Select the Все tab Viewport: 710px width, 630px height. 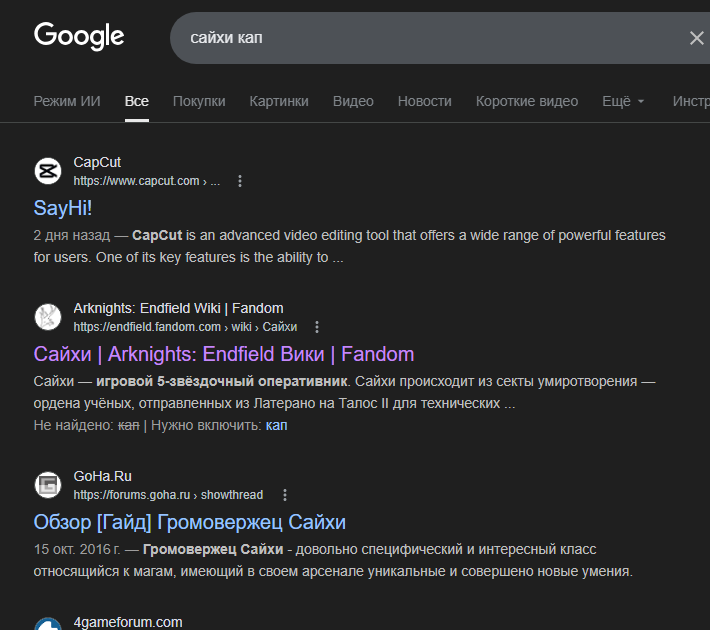point(137,101)
